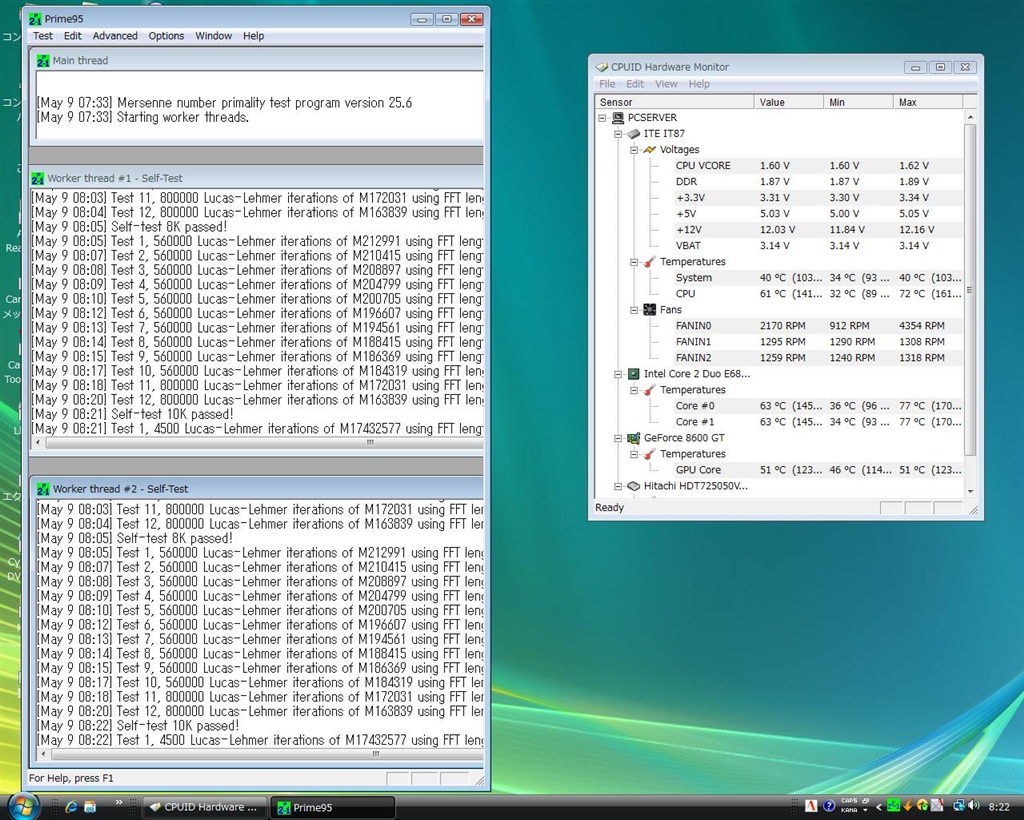
Task: Show hidden tray icons with left chevron
Action: point(879,808)
